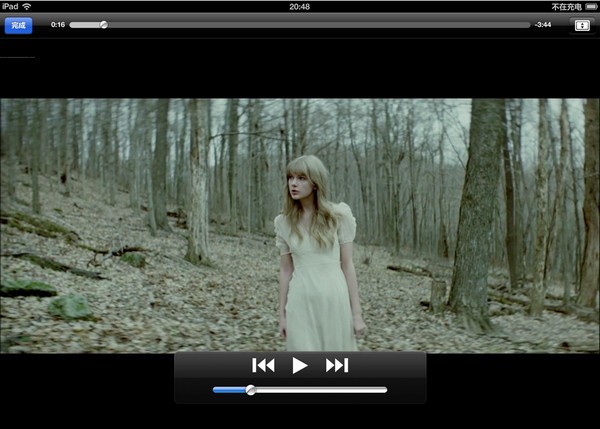The image size is (600, 429).
Task: Click the volume slider knob
Action: point(250,390)
